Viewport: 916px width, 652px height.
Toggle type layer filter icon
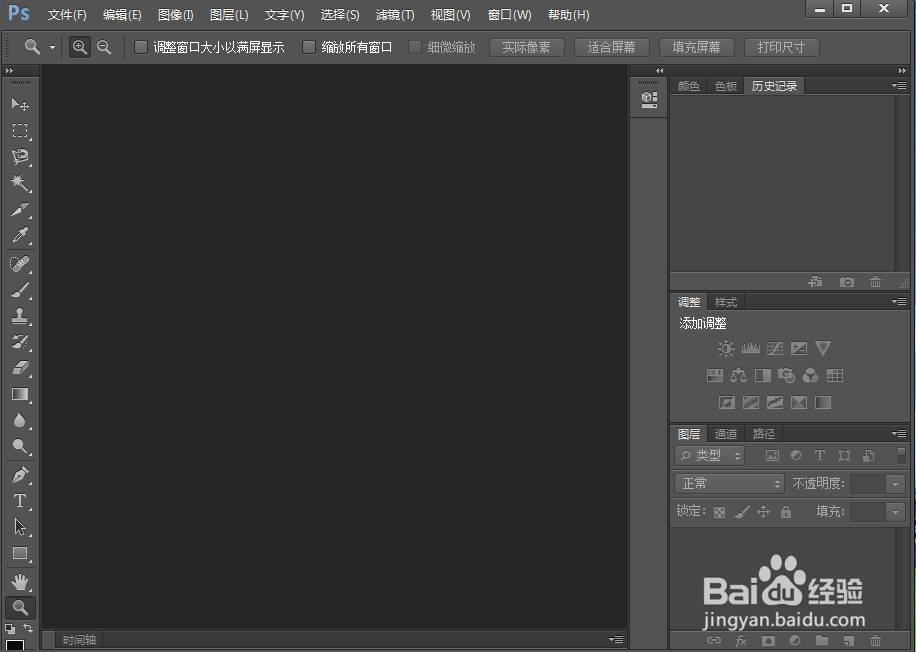point(820,456)
